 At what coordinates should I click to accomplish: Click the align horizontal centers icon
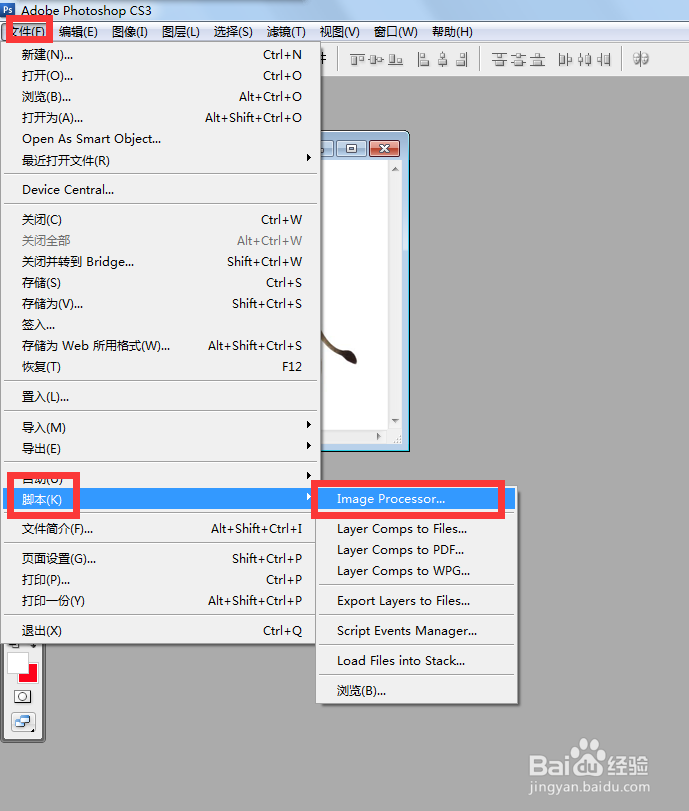click(443, 60)
